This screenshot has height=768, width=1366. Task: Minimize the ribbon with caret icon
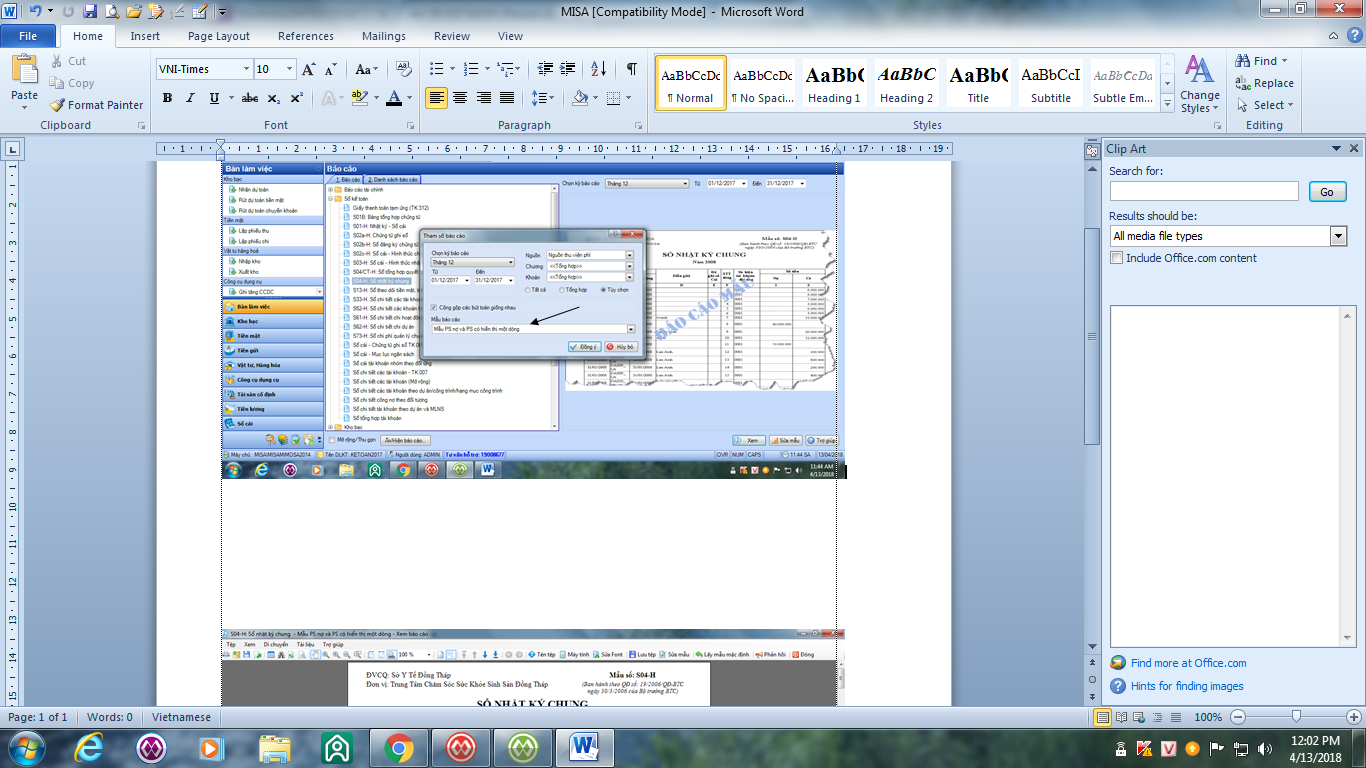(x=1333, y=36)
